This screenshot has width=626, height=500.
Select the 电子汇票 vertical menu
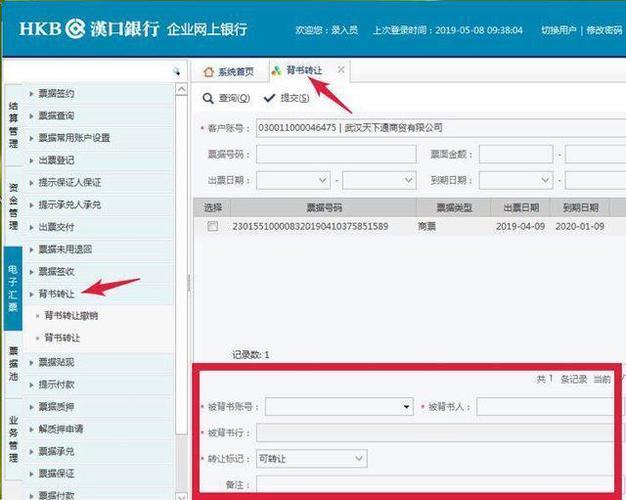13,289
